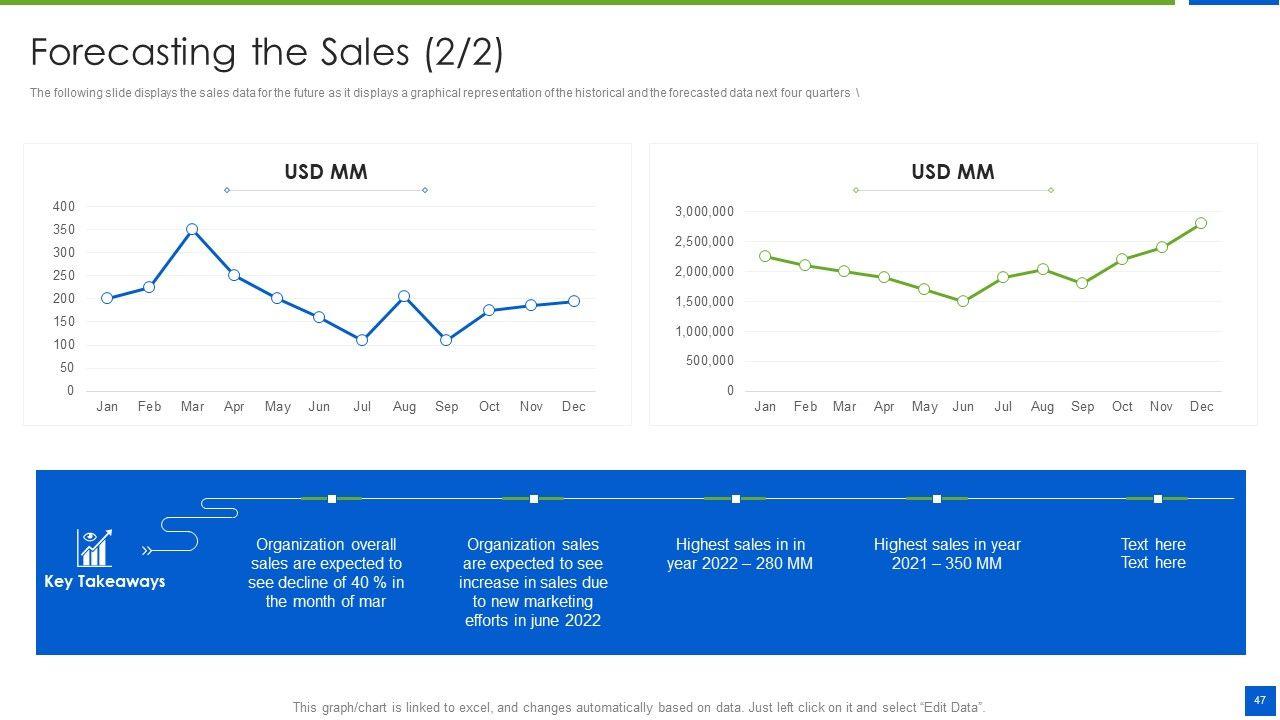Select the slide number 47 box
Image resolution: width=1280 pixels, height=720 pixels.
click(x=1260, y=701)
